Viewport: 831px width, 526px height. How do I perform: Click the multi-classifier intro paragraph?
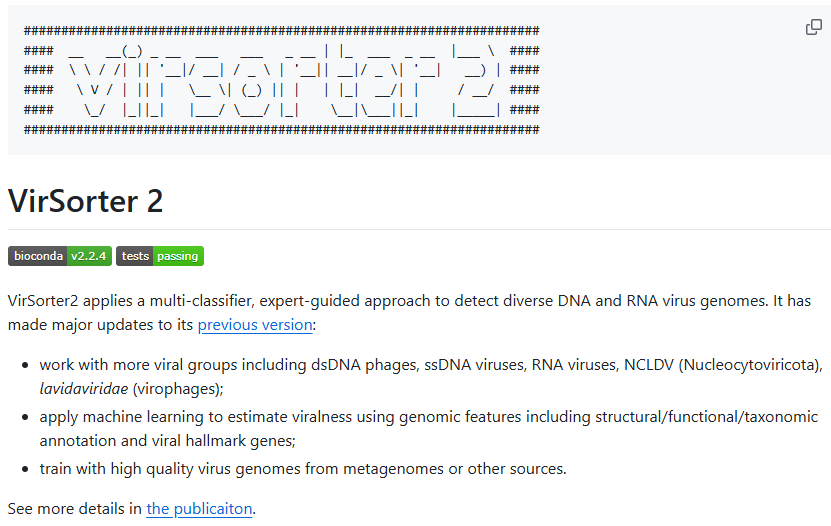pos(409,313)
